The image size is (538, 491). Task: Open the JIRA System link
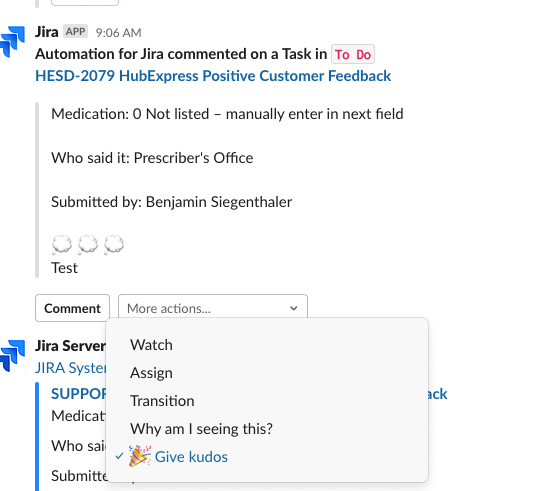coord(71,368)
